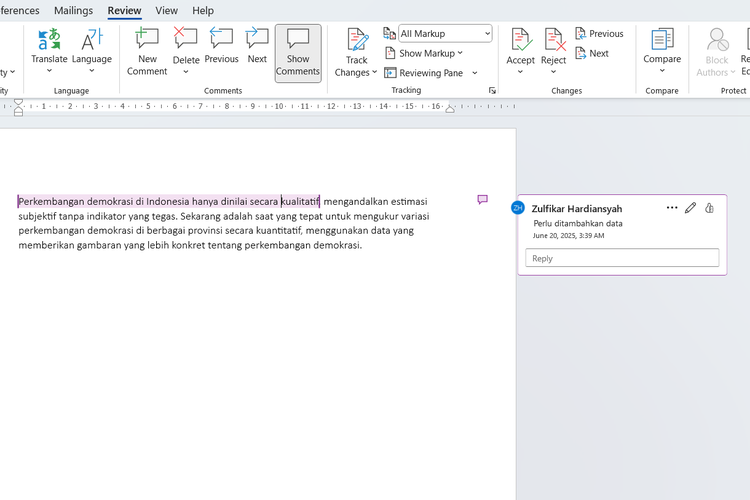Open the Language options icon

click(x=92, y=39)
